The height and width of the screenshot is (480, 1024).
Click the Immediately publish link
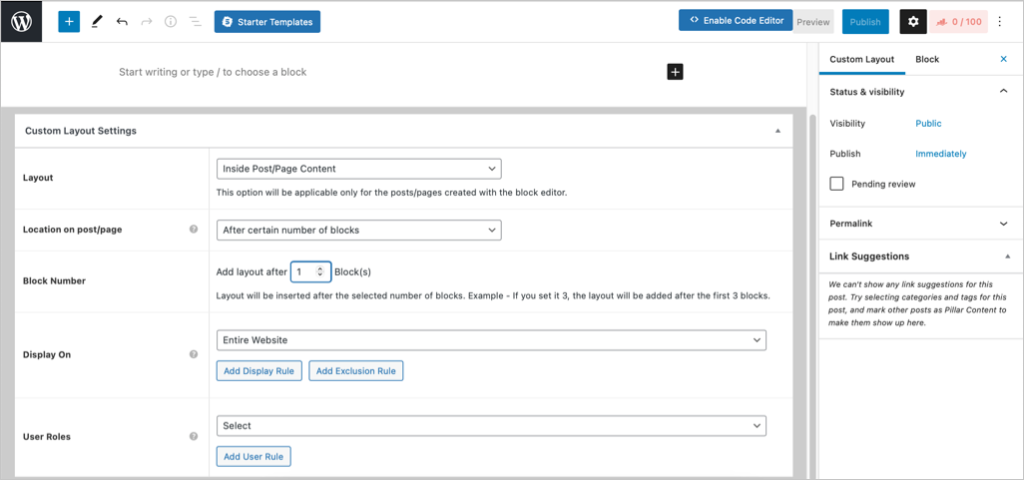[940, 154]
